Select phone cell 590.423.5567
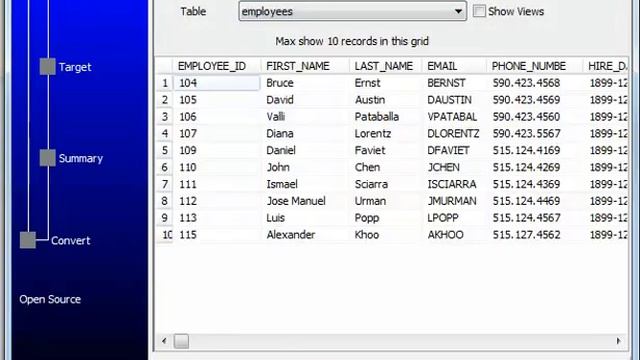The image size is (640, 360). coord(535,133)
